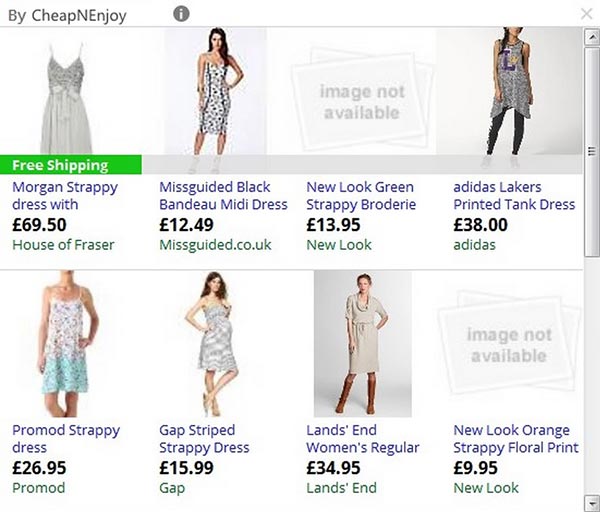The width and height of the screenshot is (600, 512).
Task: Open Missguided Black Bandeau Midi Dress link
Action: click(x=223, y=196)
